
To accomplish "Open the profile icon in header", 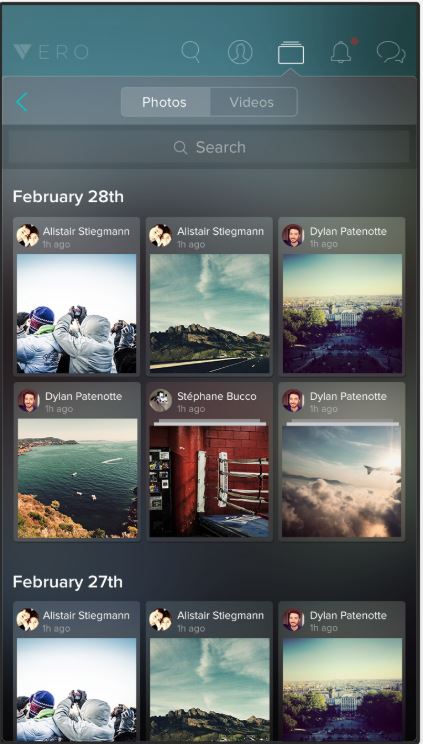I will pos(240,52).
